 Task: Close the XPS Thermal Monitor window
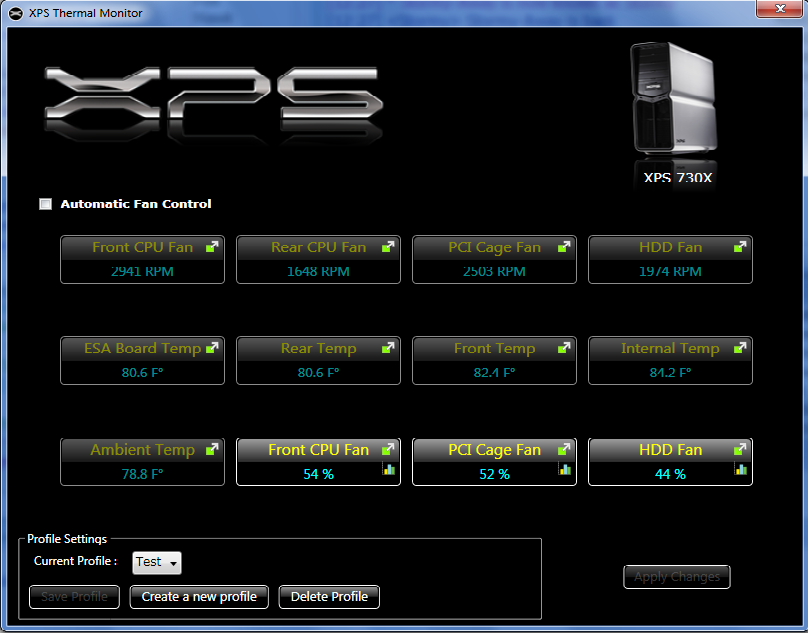780,9
